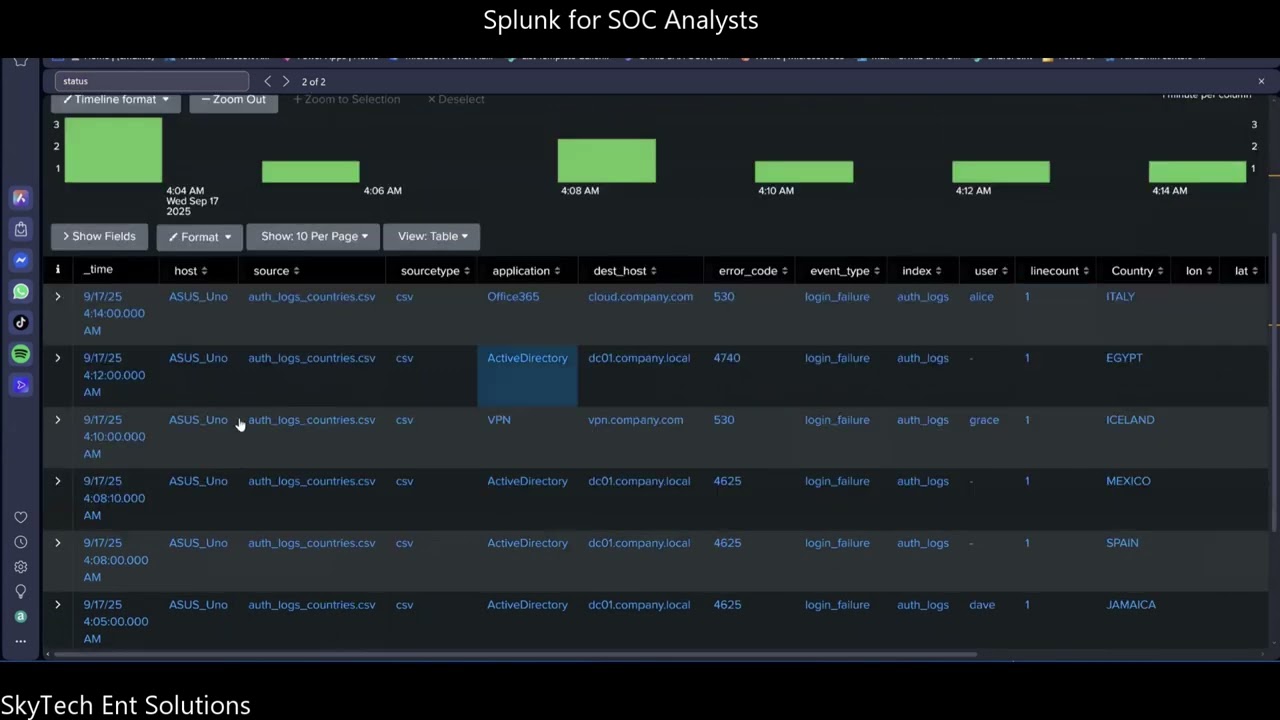Click user alice value
1280x720 pixels.
coord(981,297)
